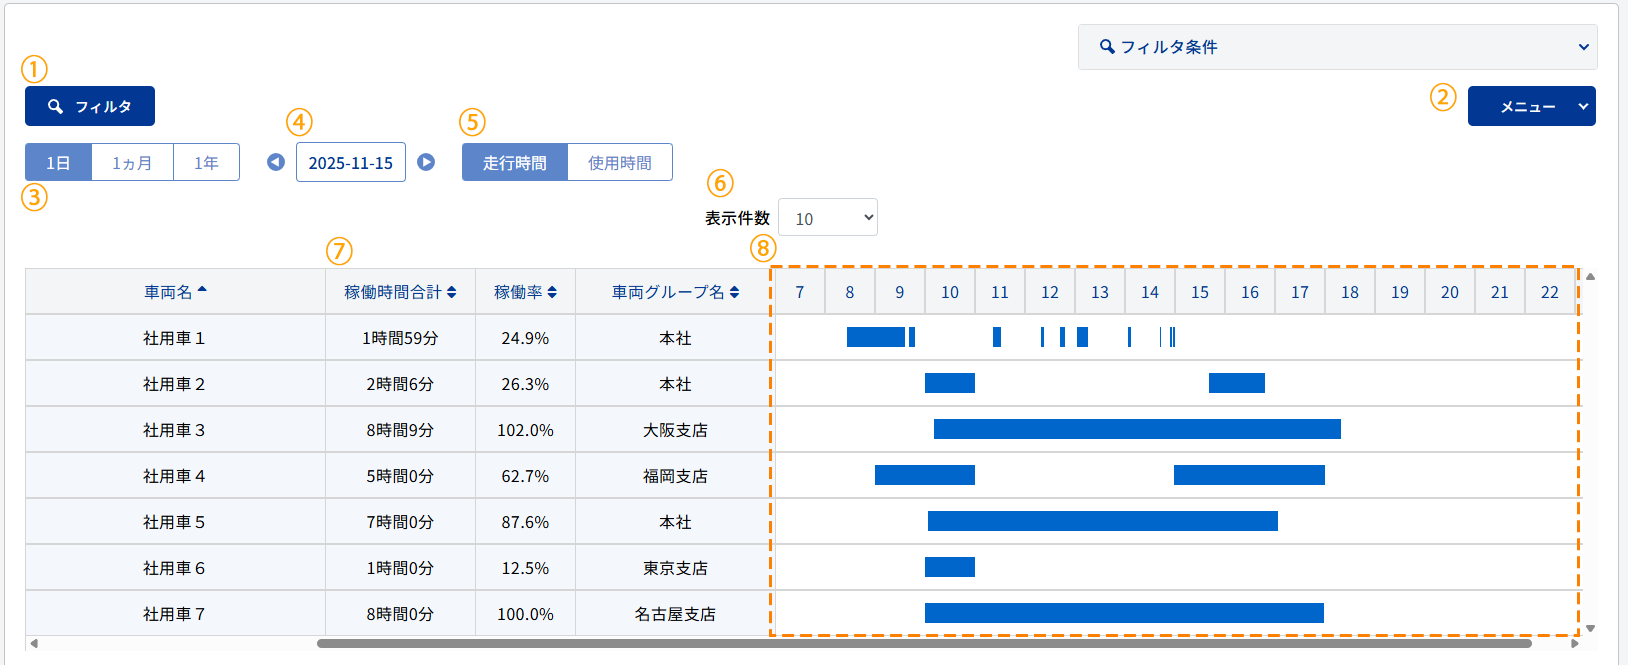Sort by 車両グループ名 column
Screen dimensions: 1628x665
pos(675,292)
